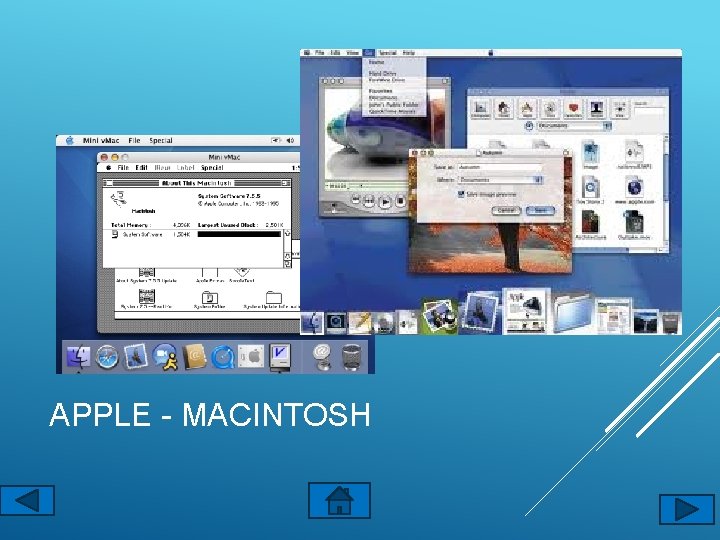Screen dimensions: 720x540
Task: Click the Favorites heart icon in Finder toolbar
Action: (574, 108)
